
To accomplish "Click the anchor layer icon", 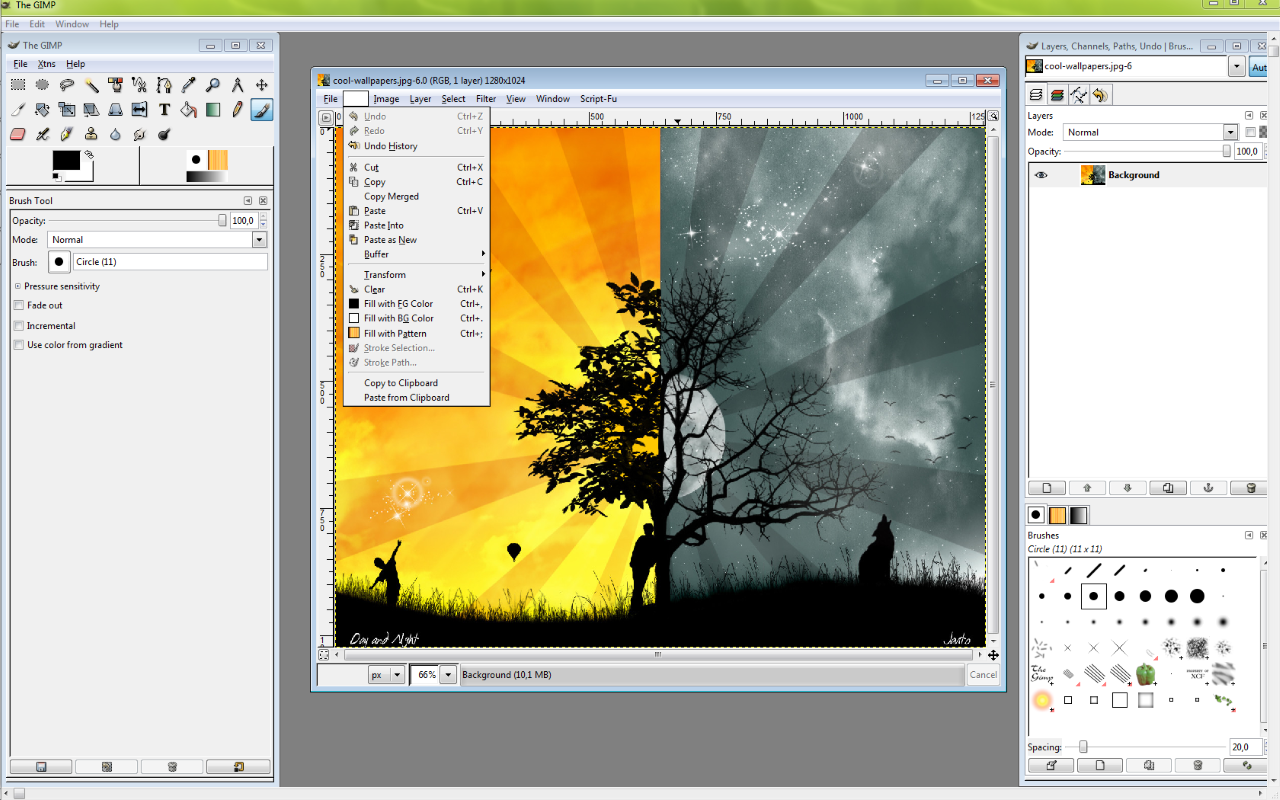I will [1207, 488].
